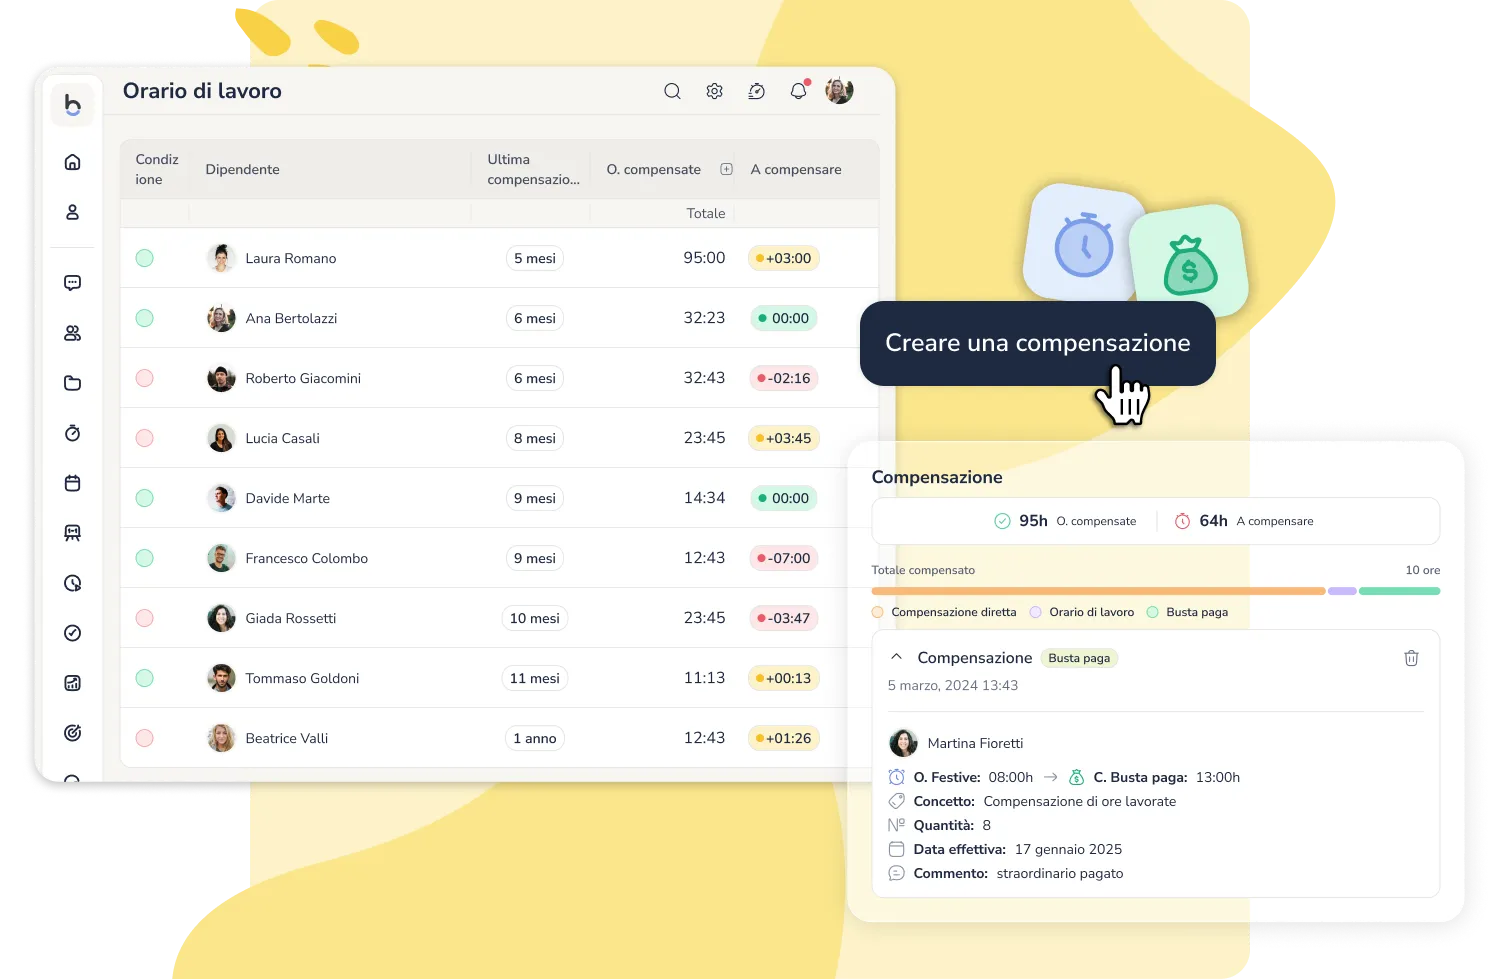Click the 'Dipendente' column header
1500x979 pixels.
pos(242,169)
